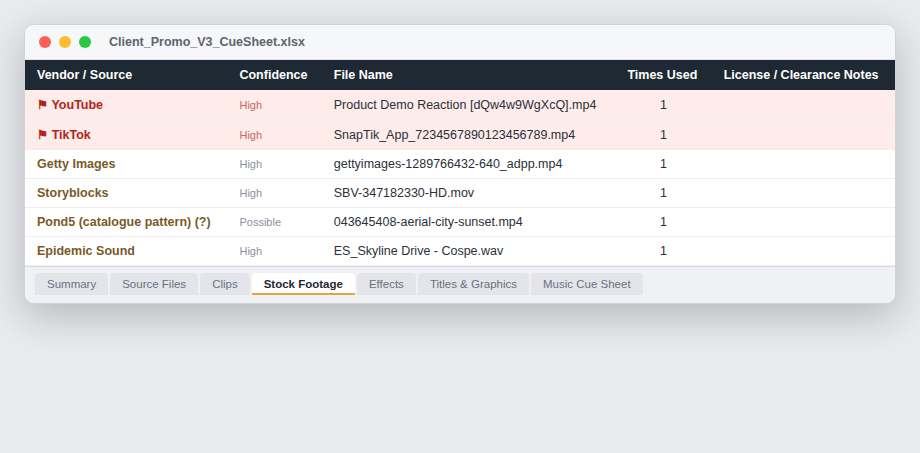Click Product Demo Reaction file name
Viewport: 920px width, 453px height.
point(465,105)
